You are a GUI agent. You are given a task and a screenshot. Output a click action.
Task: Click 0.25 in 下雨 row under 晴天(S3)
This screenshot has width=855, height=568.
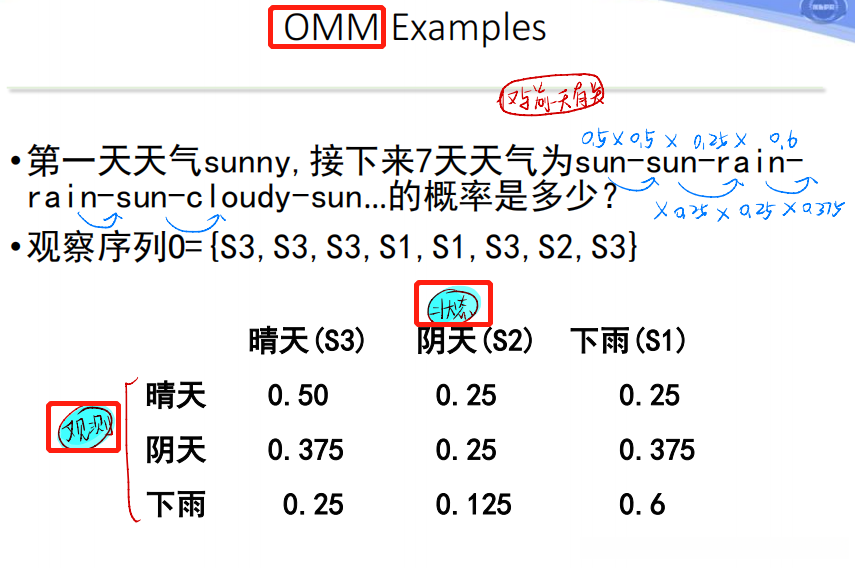pos(313,505)
